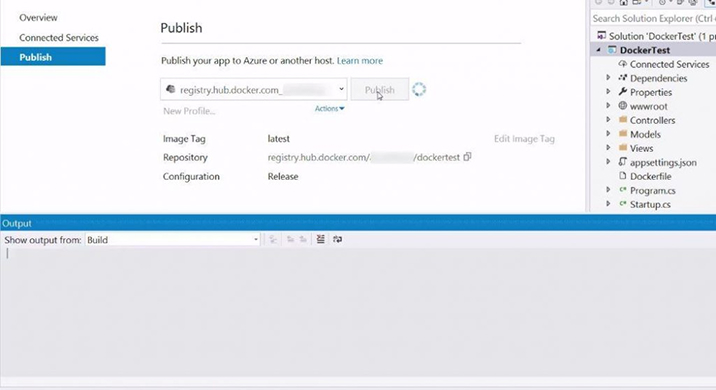Click the Find Message in Code icon
The image size is (716, 390).
click(x=273, y=239)
